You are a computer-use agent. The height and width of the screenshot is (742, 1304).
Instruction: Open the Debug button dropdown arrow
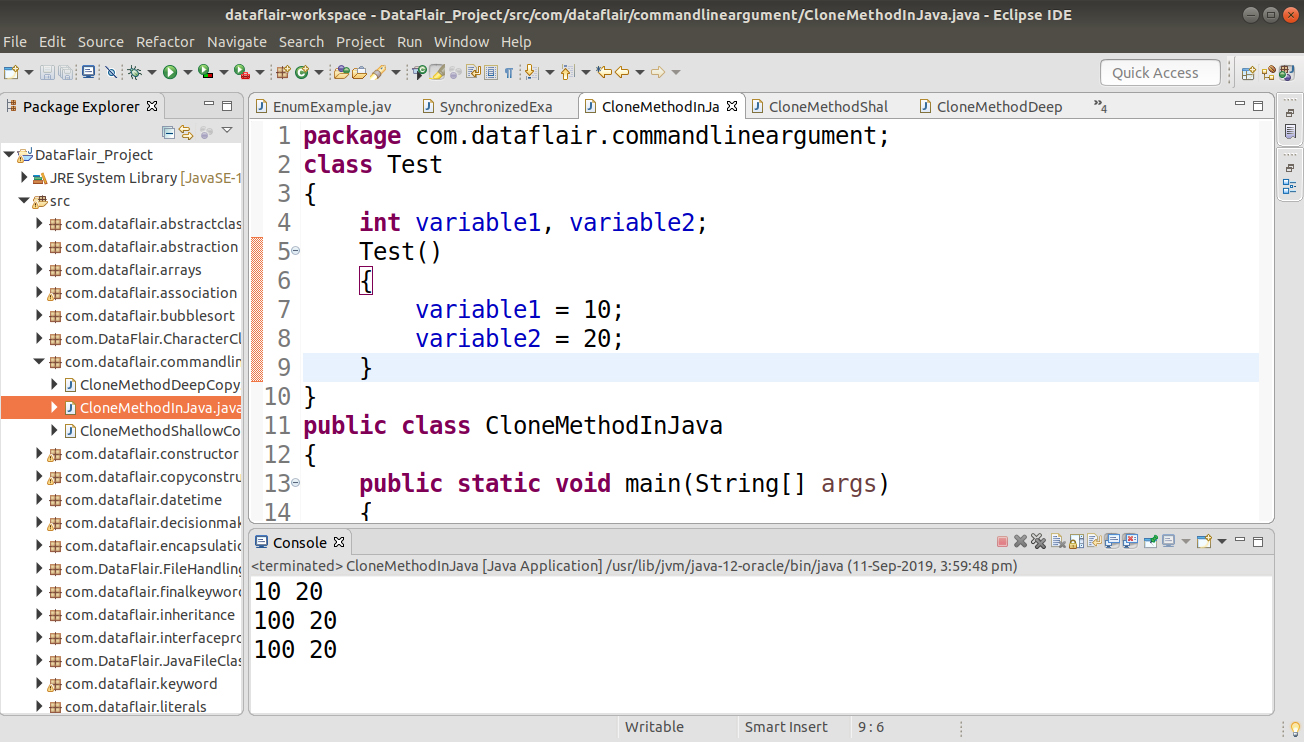click(152, 72)
